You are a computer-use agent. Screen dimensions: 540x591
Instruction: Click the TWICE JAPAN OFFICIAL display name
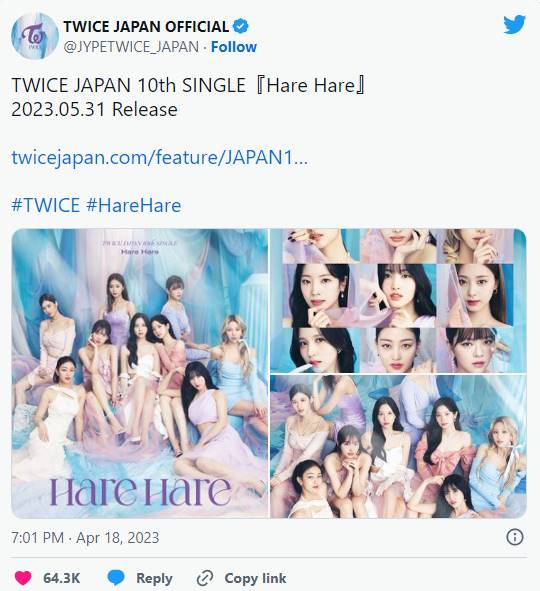(146, 26)
